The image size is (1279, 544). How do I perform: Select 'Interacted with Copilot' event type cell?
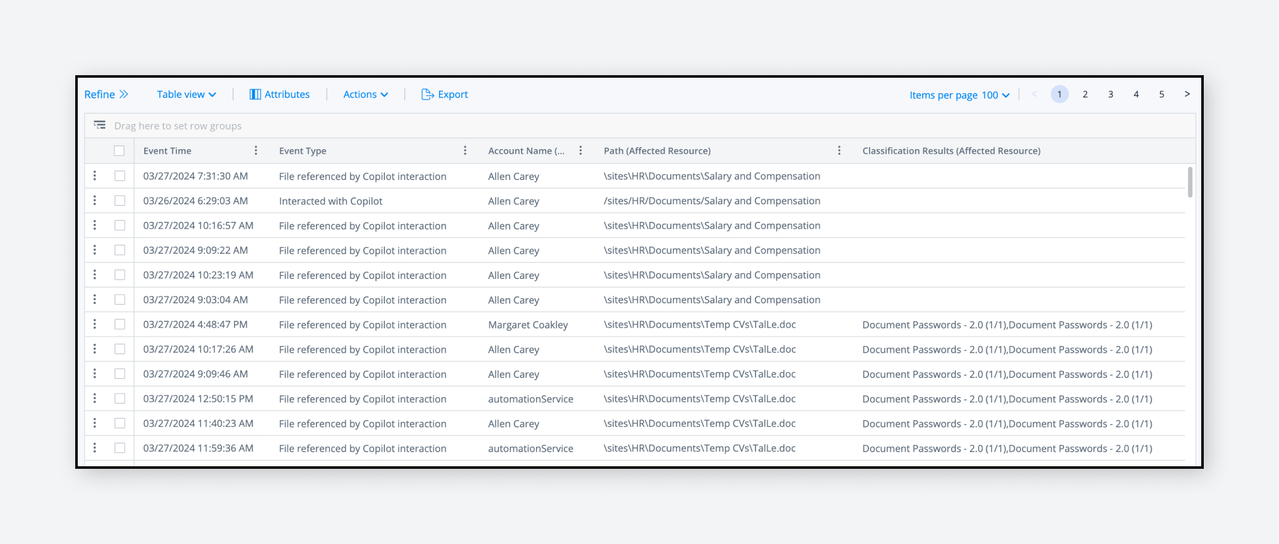pyautogui.click(x=331, y=201)
